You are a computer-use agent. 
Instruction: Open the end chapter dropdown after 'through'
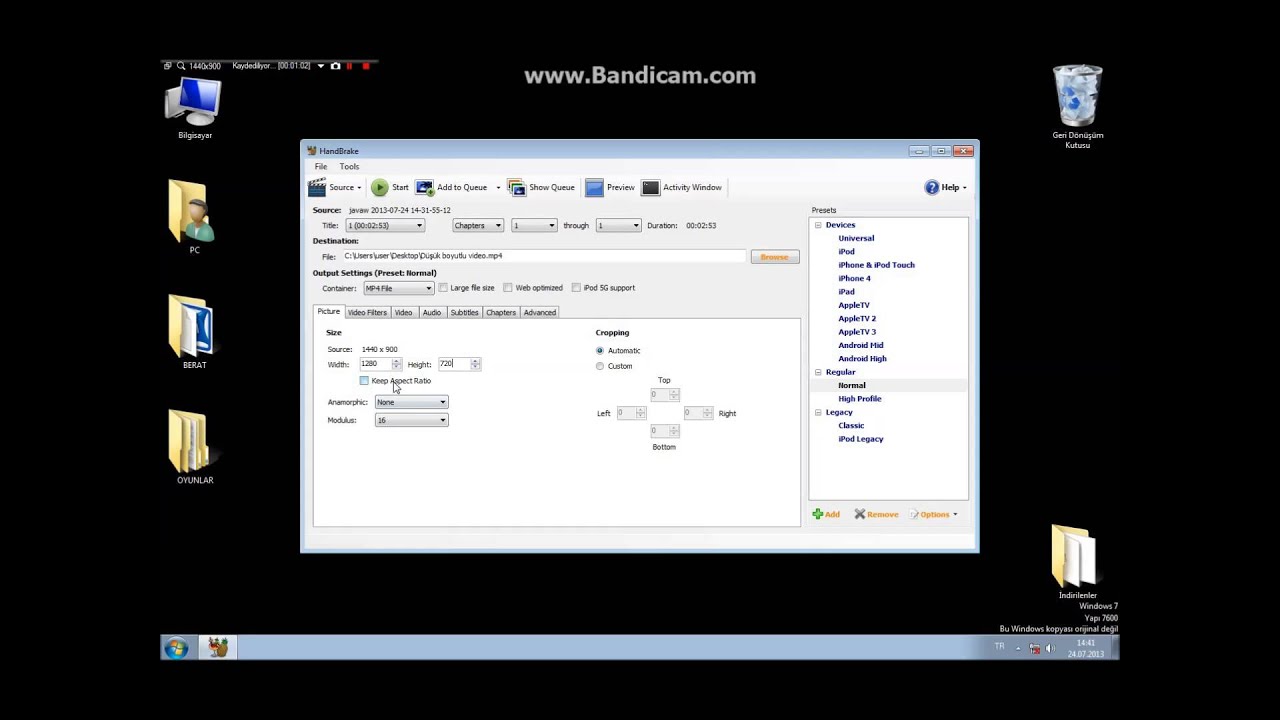pyautogui.click(x=618, y=226)
